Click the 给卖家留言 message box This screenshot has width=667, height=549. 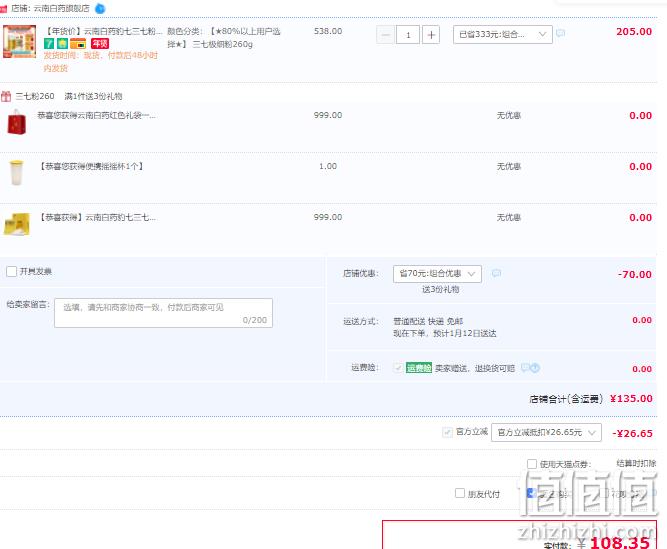click(x=163, y=313)
